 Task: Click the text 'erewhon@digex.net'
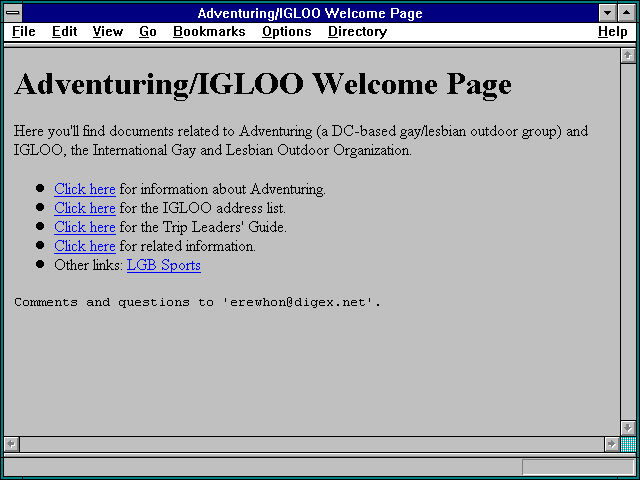coord(298,302)
